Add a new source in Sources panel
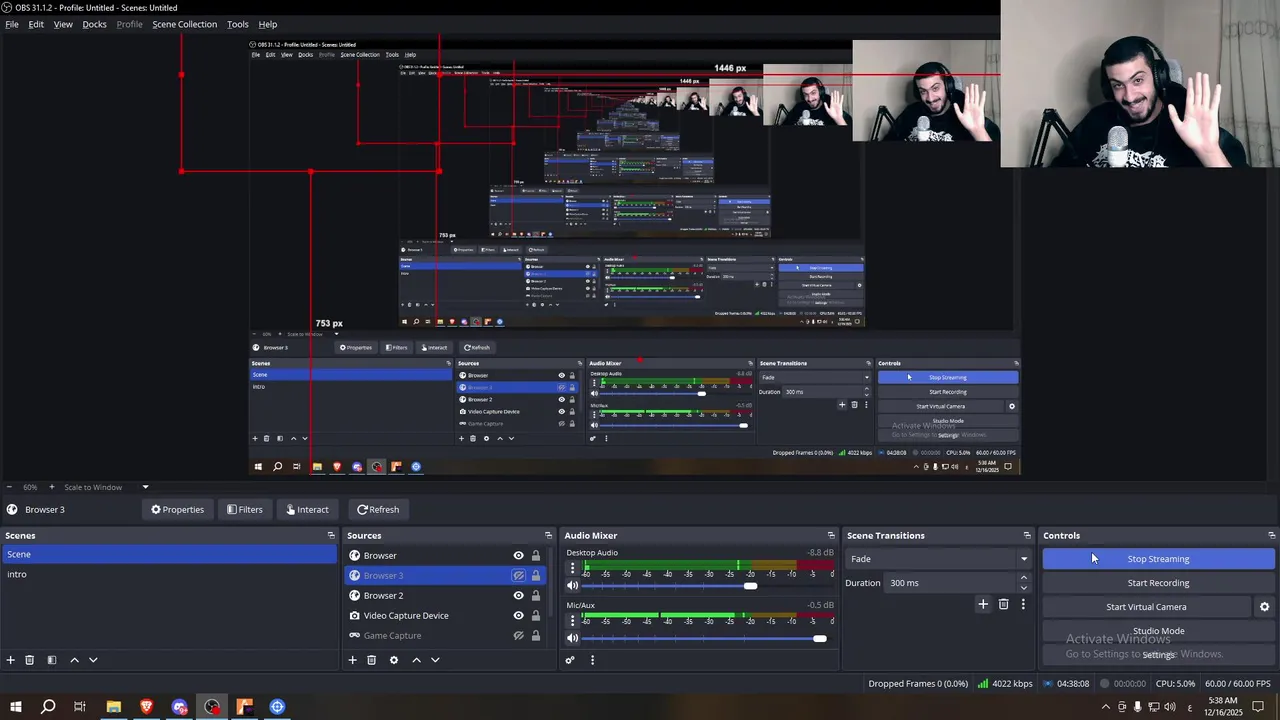This screenshot has width=1280, height=720. [352, 660]
